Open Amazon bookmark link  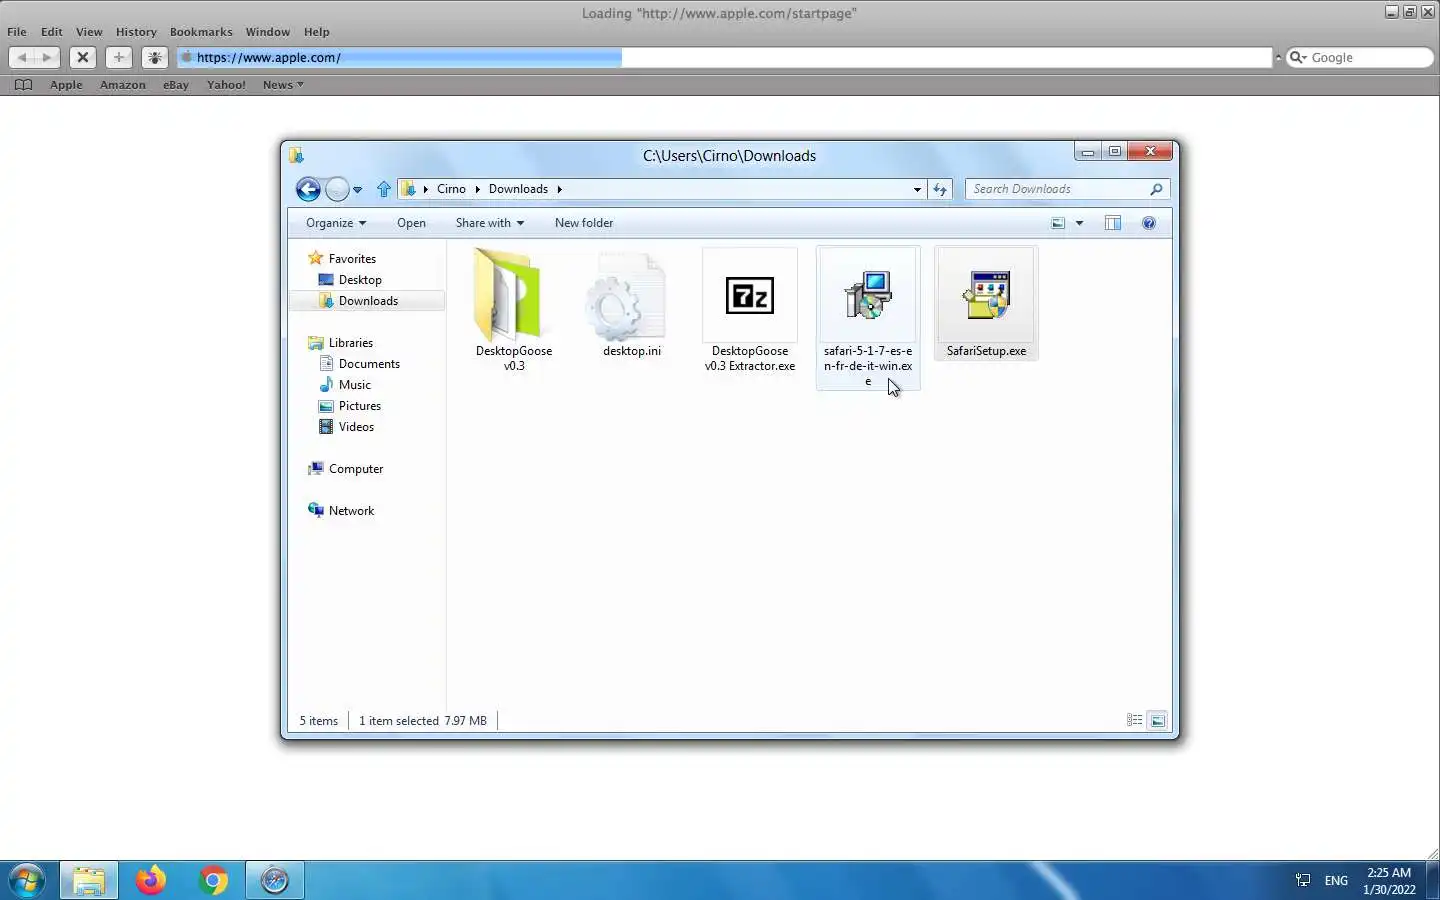(123, 85)
